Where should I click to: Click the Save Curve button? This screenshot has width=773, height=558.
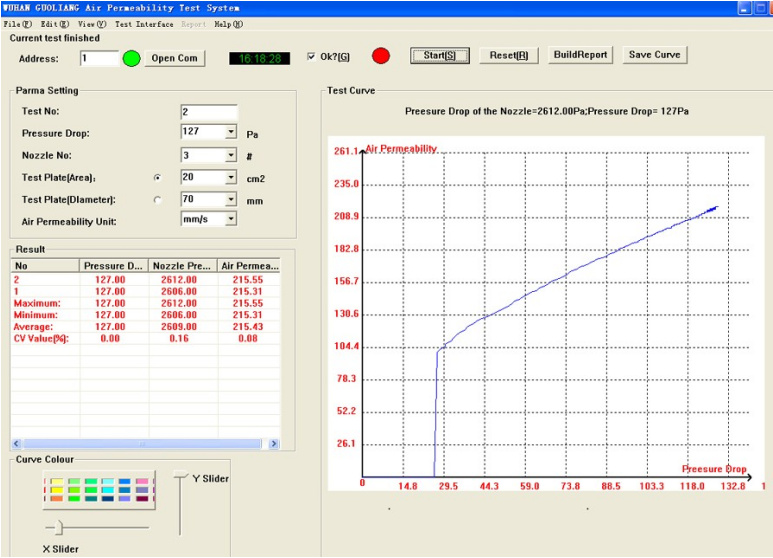[x=655, y=55]
